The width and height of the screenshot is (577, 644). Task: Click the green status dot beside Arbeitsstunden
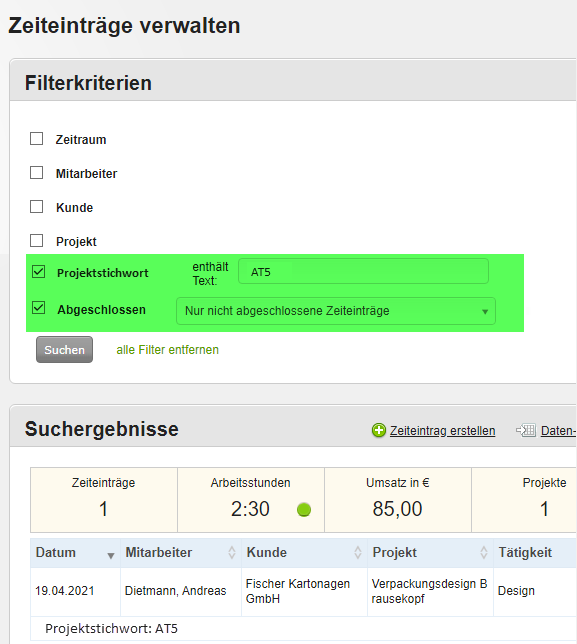click(304, 510)
